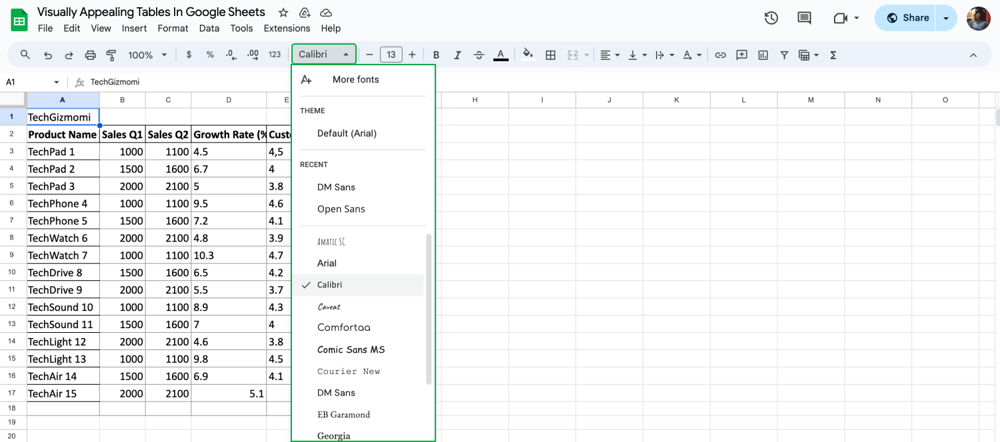Open the 100% zoom dropdown
The height and width of the screenshot is (442, 1000).
click(147, 55)
